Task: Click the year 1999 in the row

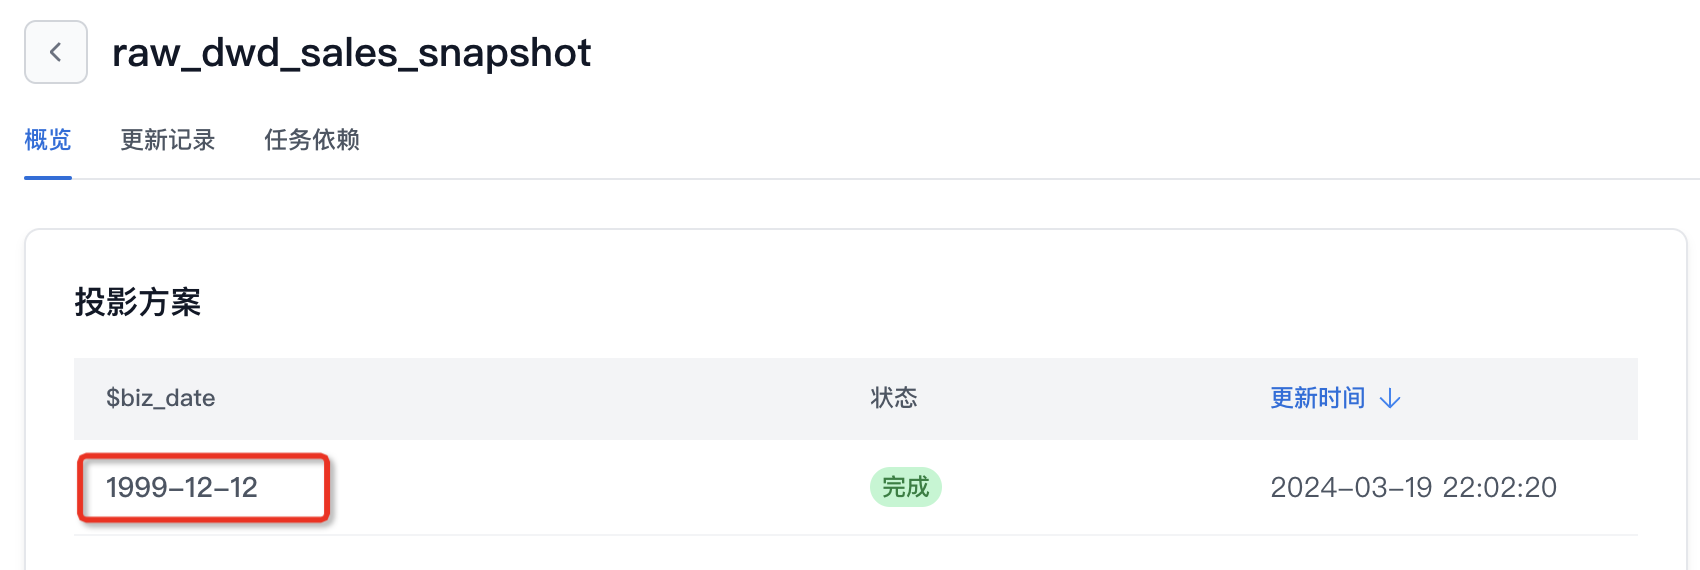Action: pos(137,487)
